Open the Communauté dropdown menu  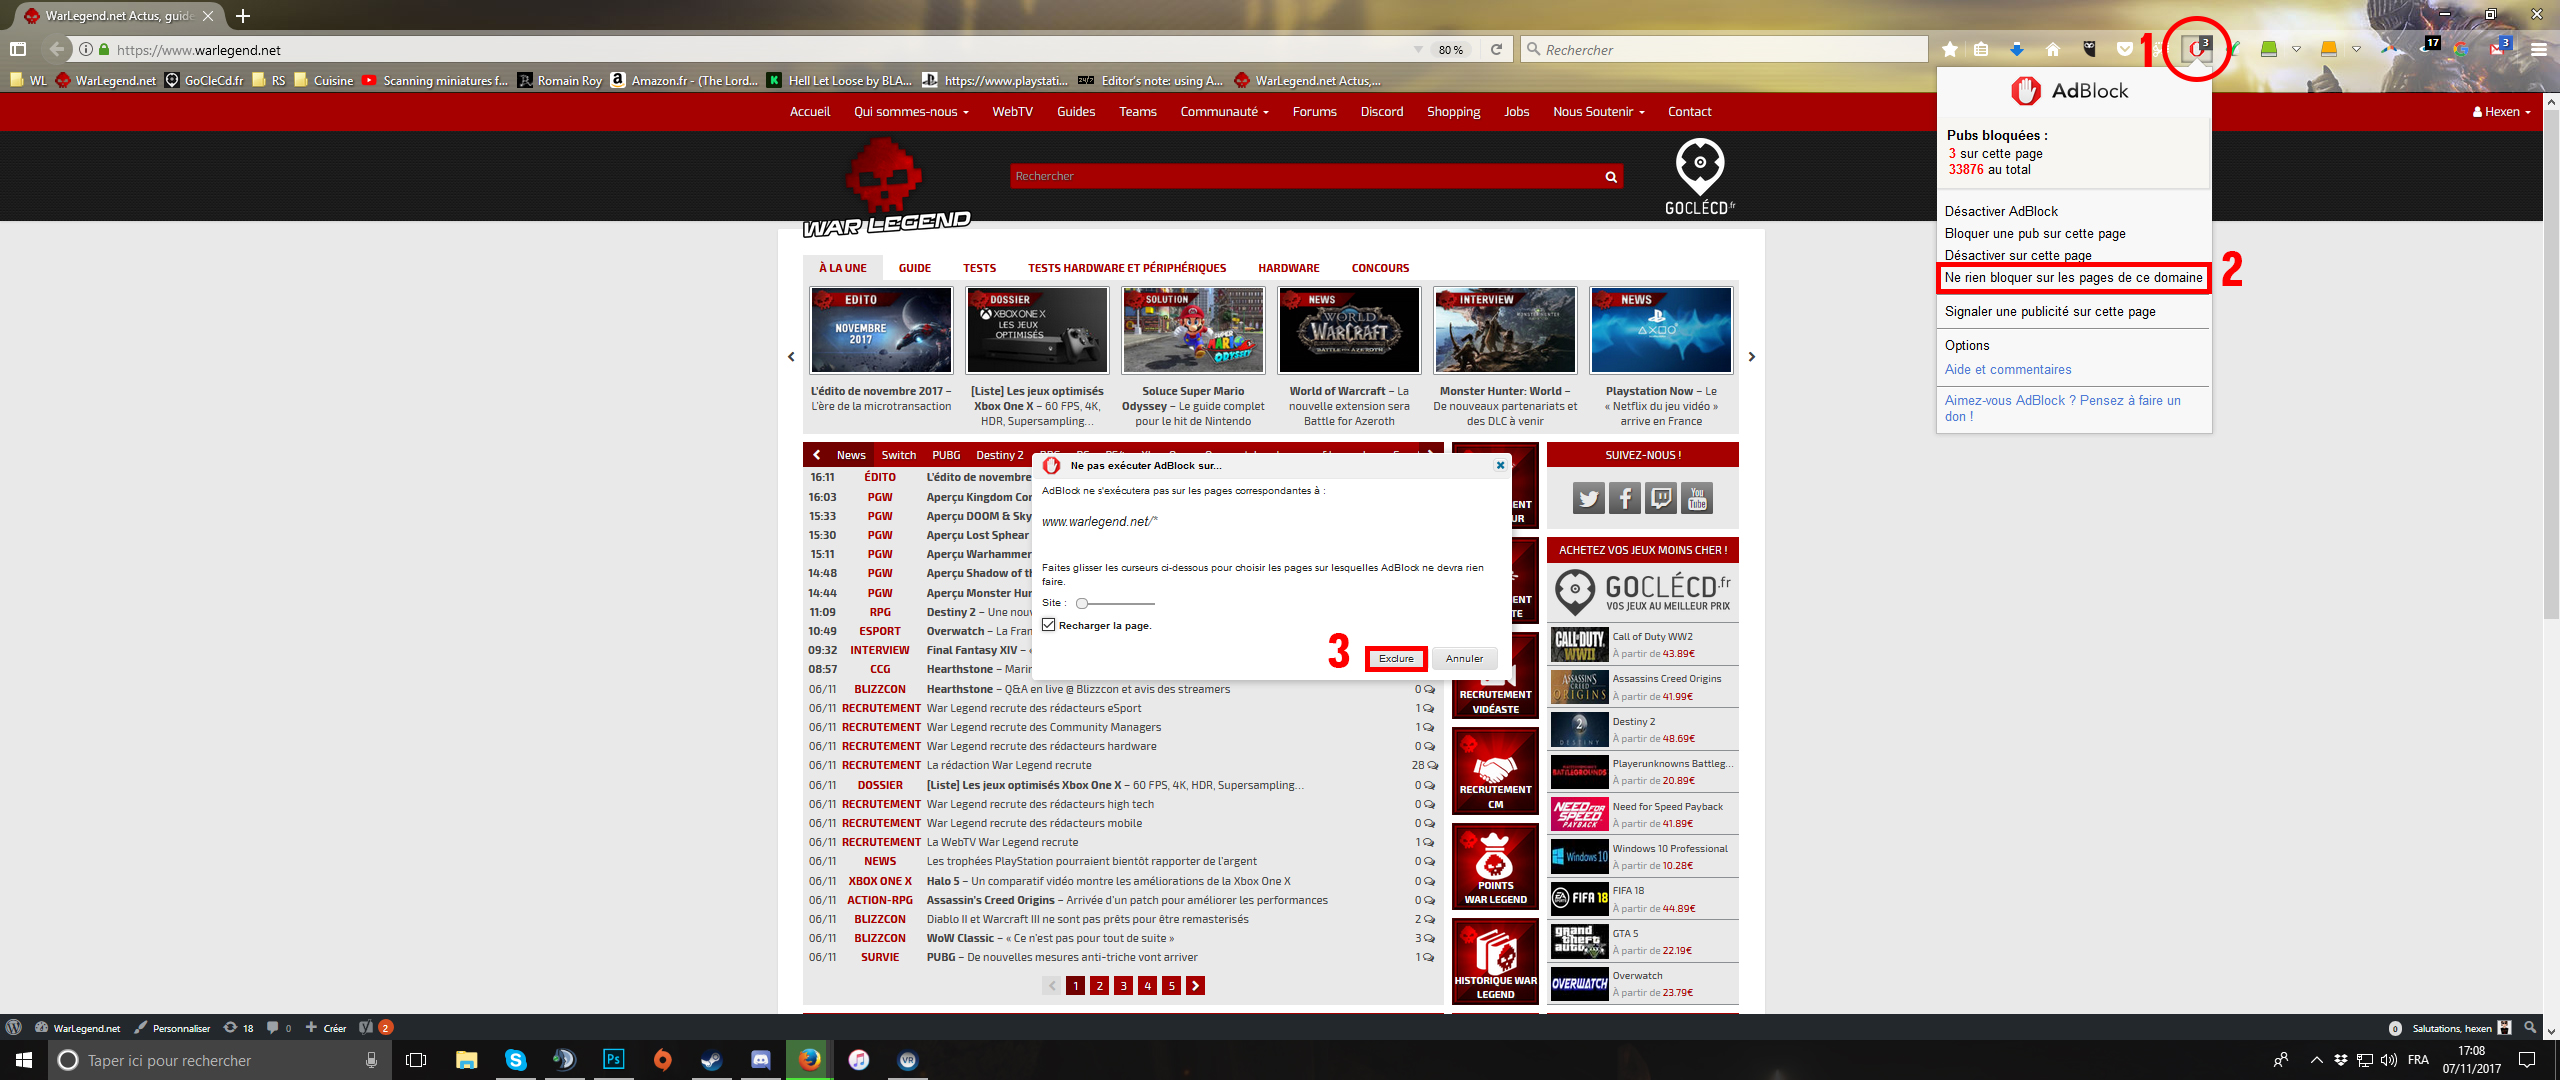point(1224,112)
